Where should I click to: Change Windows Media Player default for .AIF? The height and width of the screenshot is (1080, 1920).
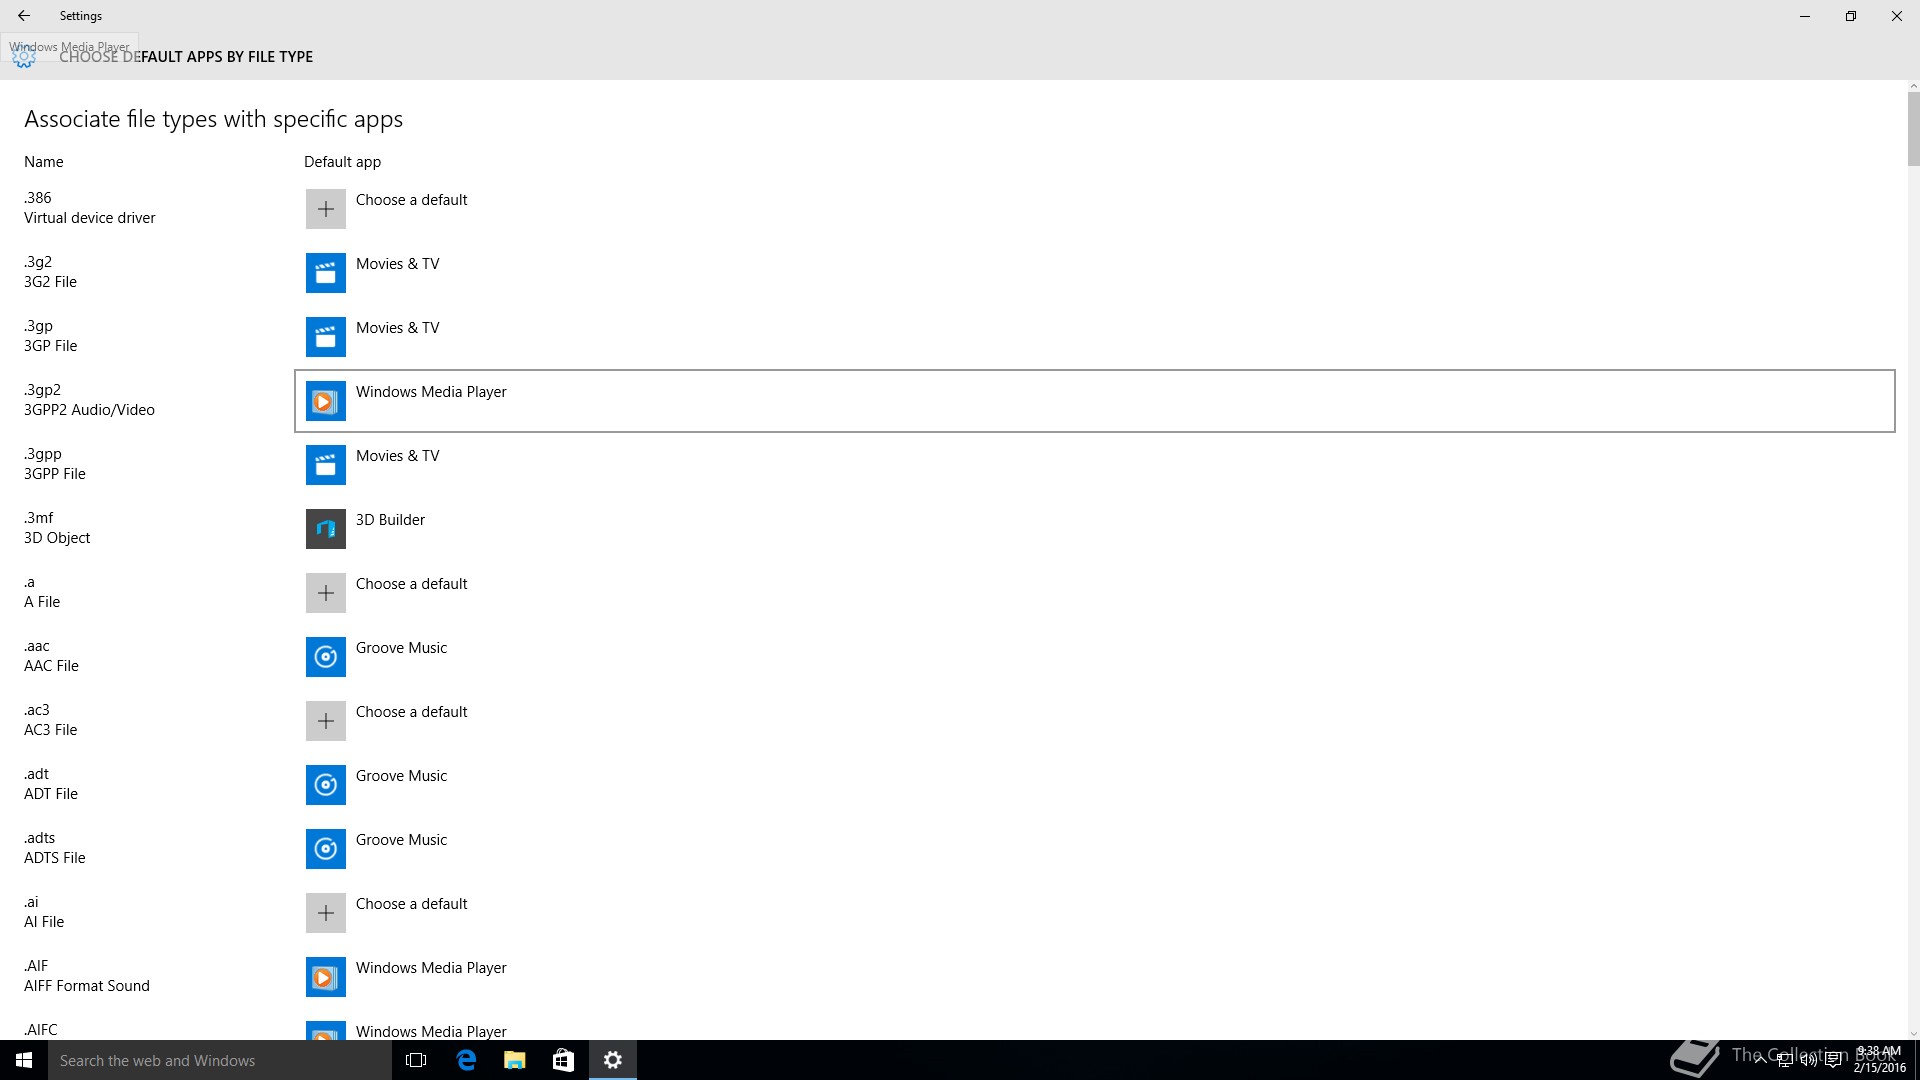coord(1095,977)
